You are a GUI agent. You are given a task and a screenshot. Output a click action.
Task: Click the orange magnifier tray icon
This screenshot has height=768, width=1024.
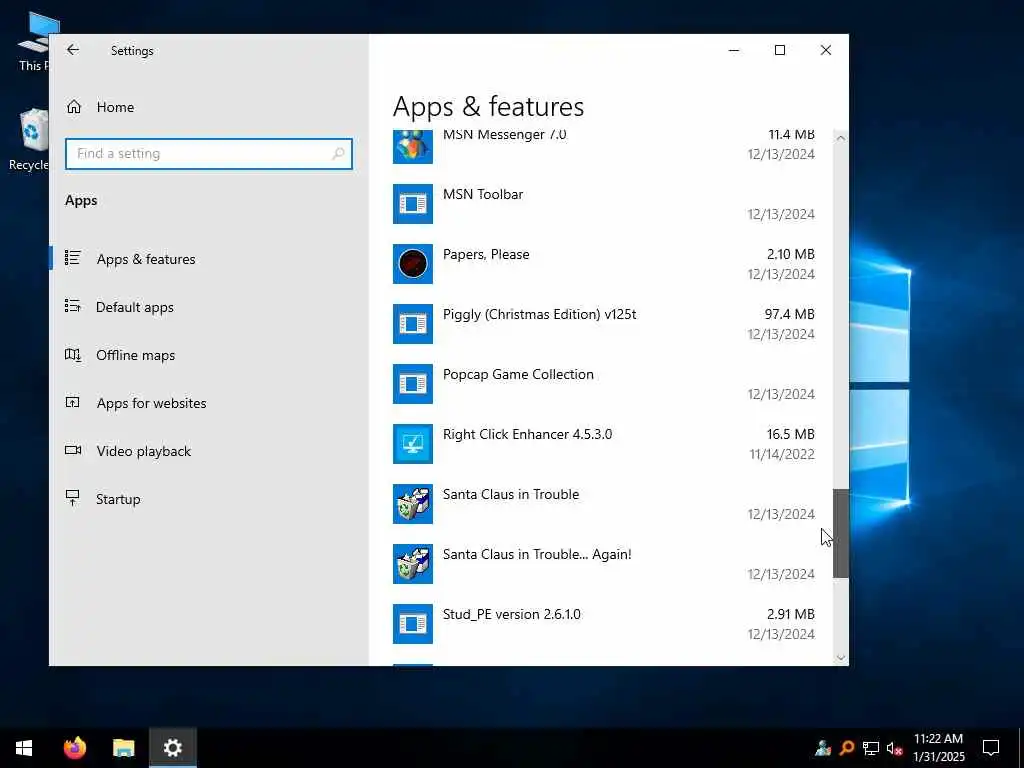tap(847, 748)
